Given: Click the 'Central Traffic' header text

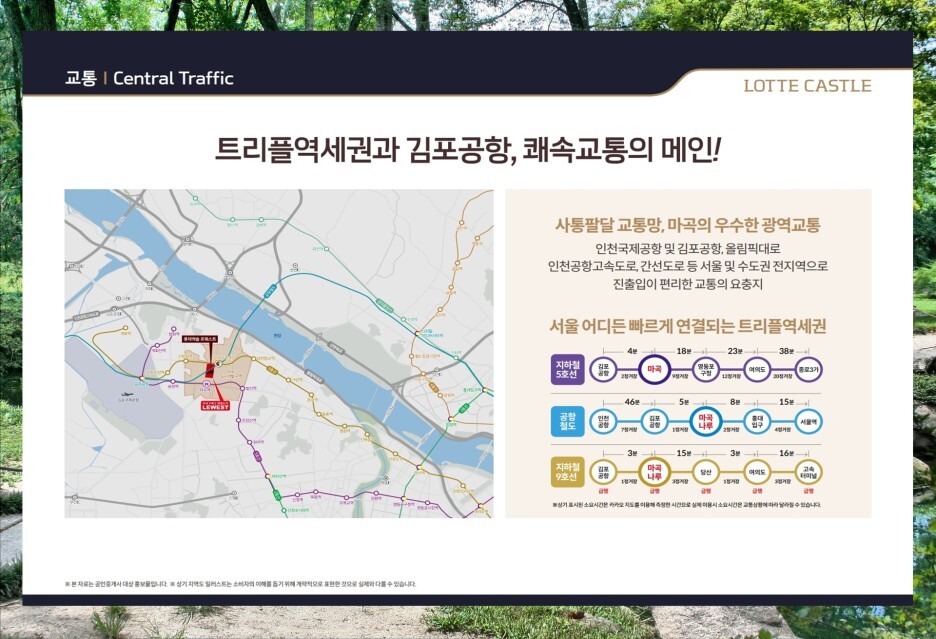Looking at the screenshot, I should coord(173,78).
